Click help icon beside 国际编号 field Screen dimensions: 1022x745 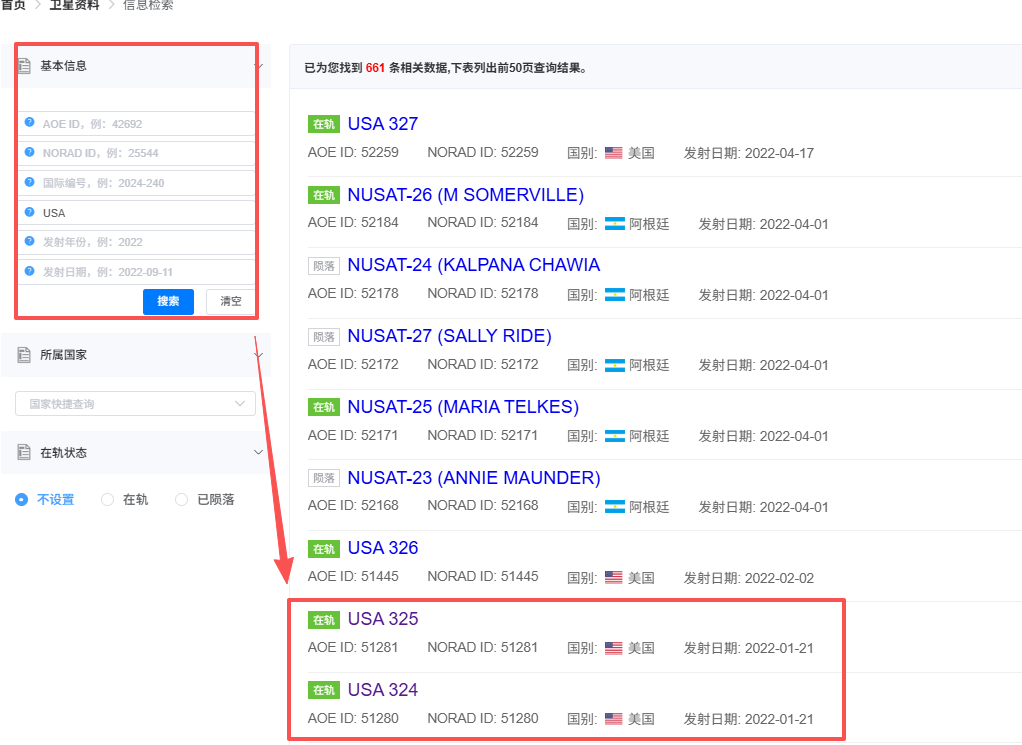[30, 183]
